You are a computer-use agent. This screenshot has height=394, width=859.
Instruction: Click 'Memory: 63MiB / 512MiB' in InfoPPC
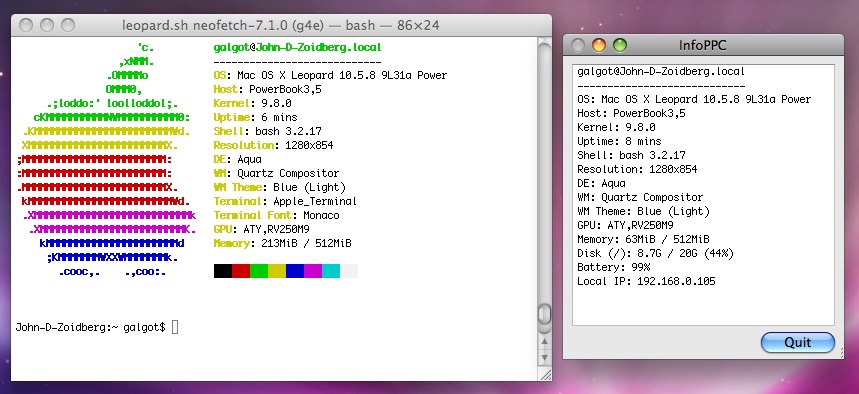(x=643, y=239)
